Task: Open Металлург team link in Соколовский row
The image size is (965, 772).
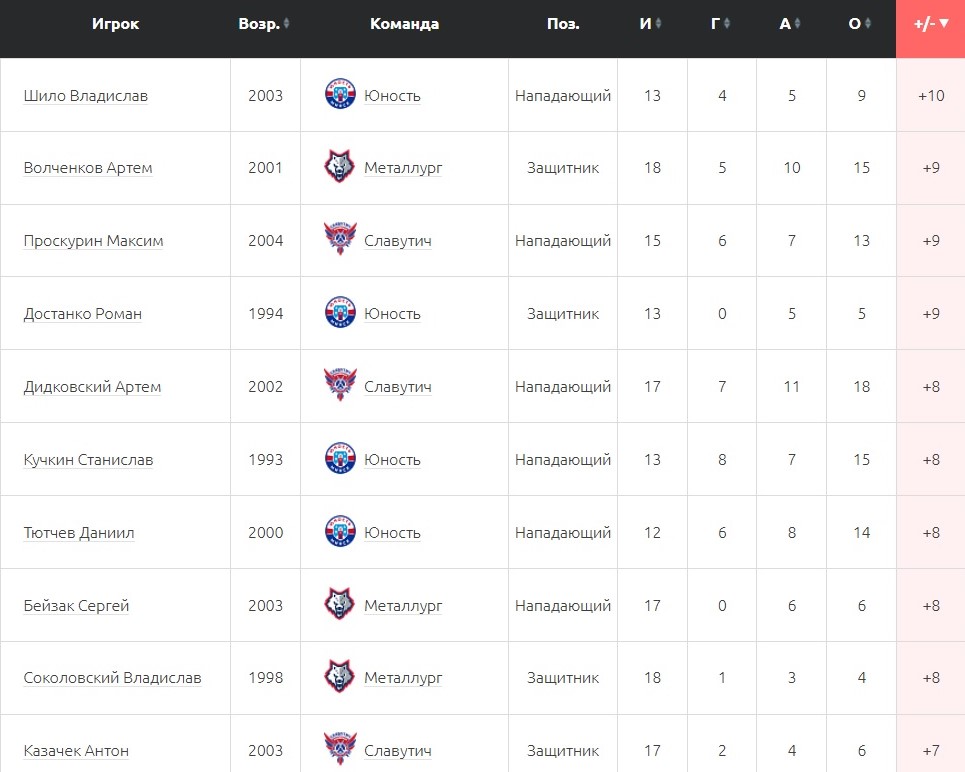Action: (x=403, y=678)
